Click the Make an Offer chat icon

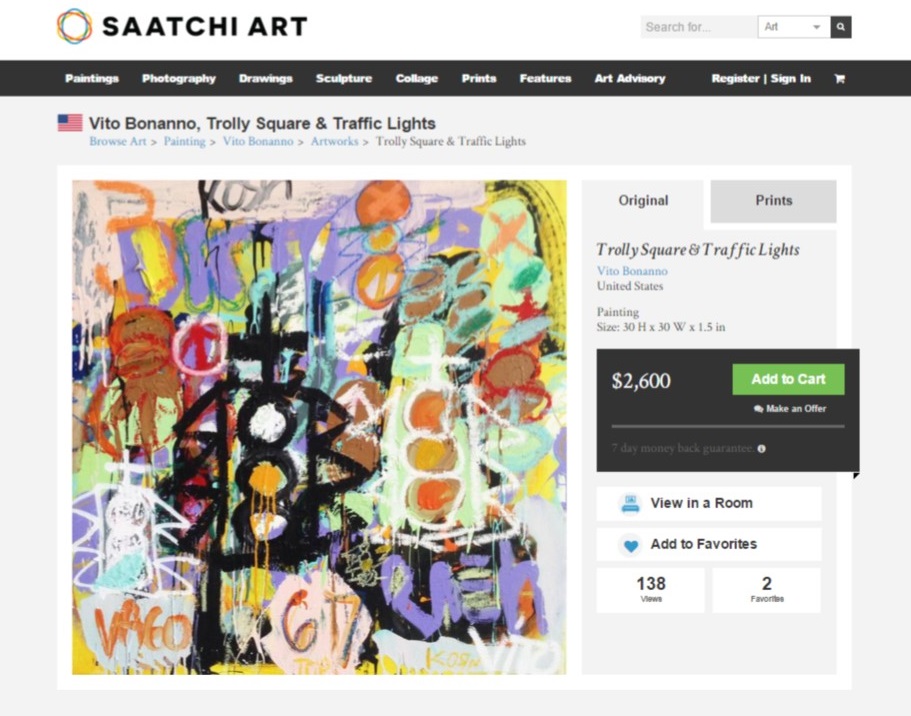click(x=758, y=409)
